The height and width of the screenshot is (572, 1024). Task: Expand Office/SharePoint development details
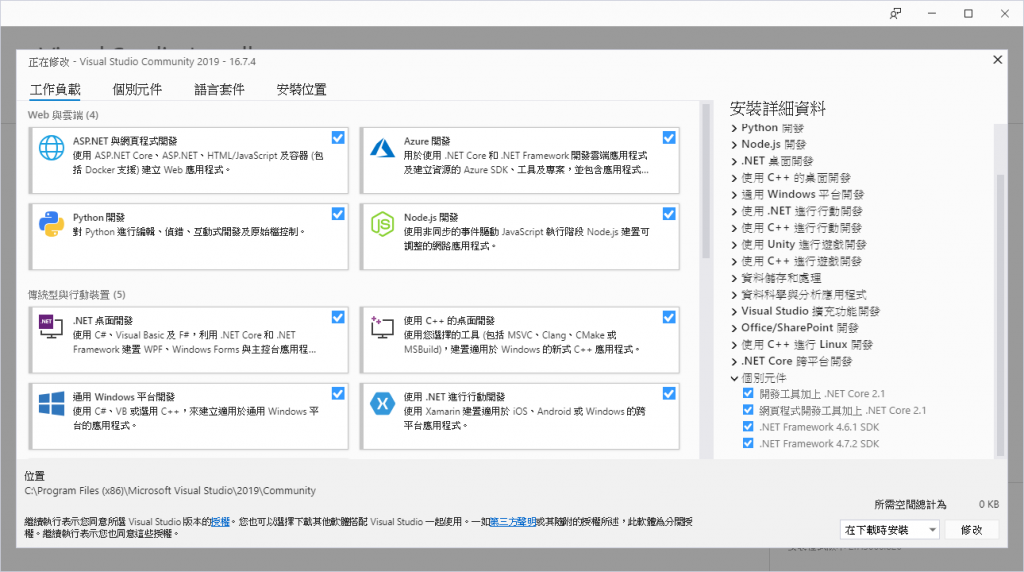pos(734,328)
